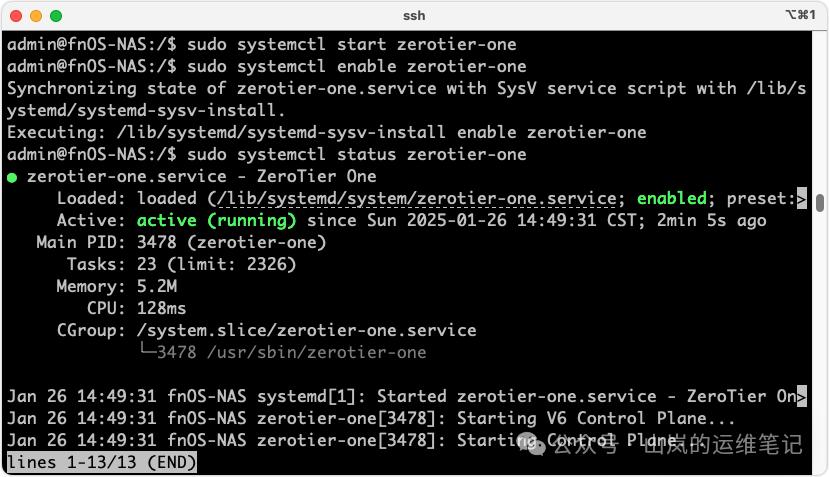Click the green 'enabled' status word
This screenshot has height=477, width=829.
pyautogui.click(x=671, y=198)
